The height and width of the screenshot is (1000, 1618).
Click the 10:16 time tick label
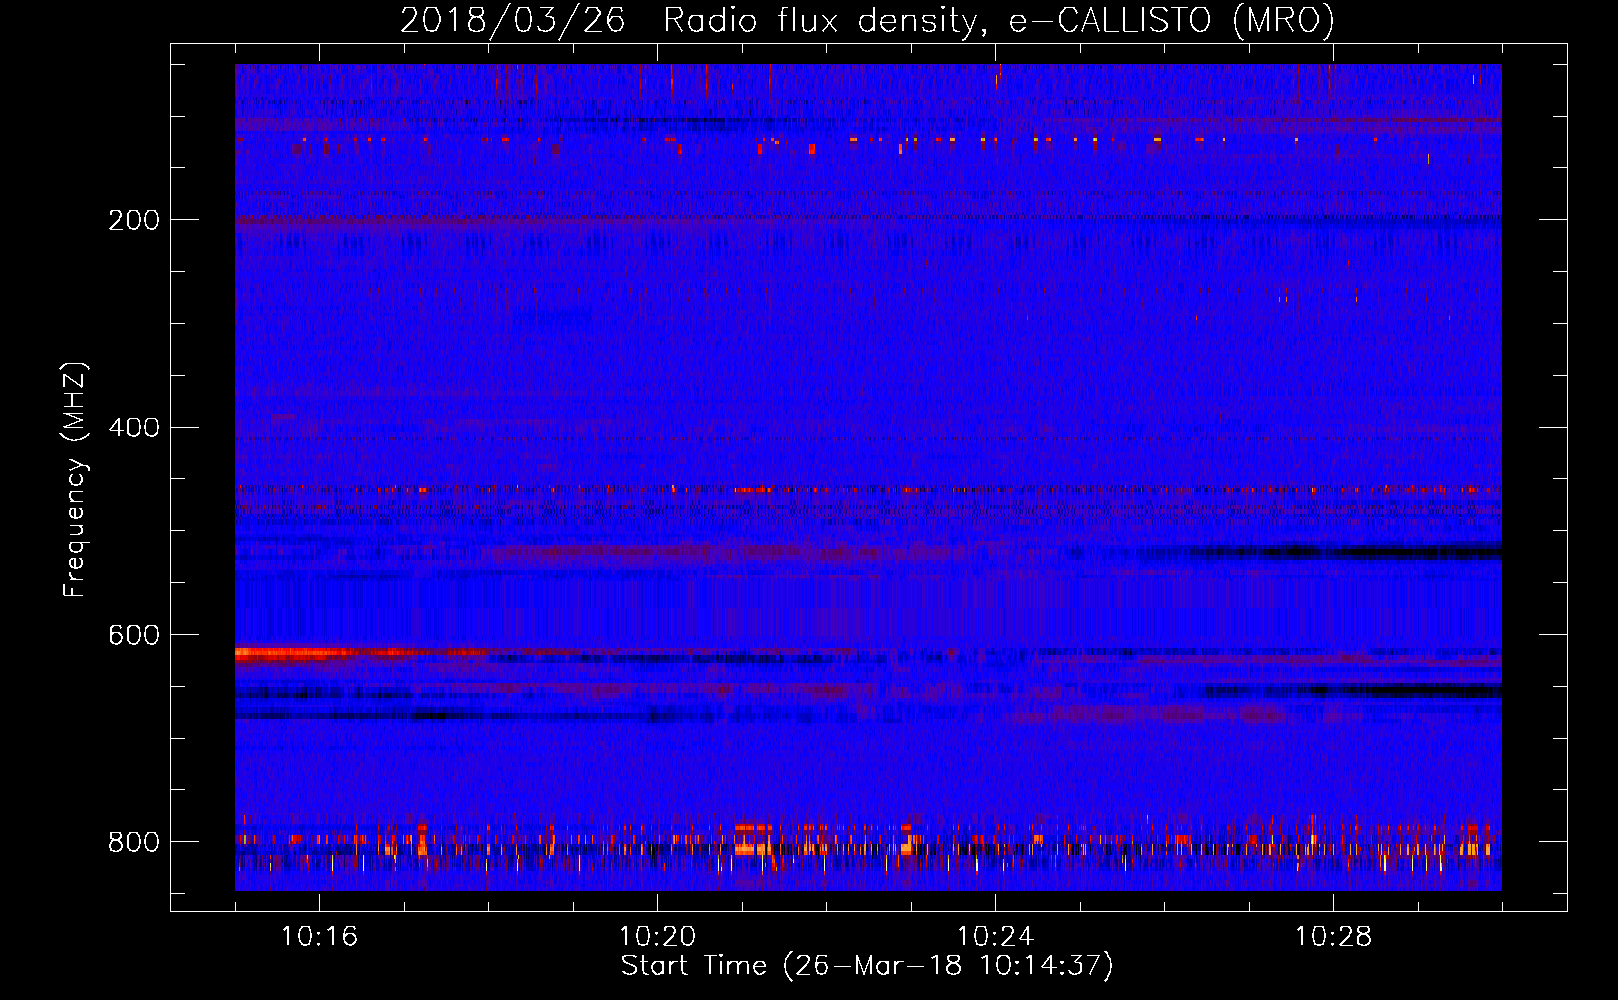(319, 937)
